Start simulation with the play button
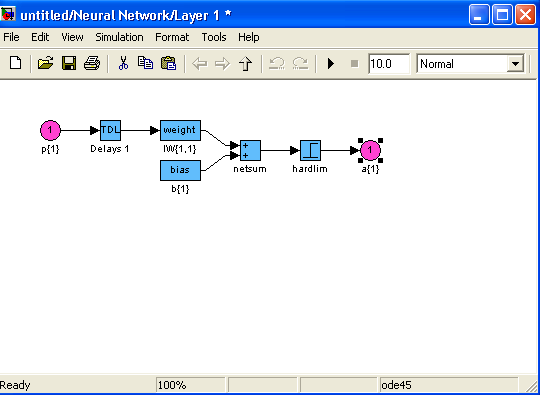540x395 pixels. click(331, 64)
